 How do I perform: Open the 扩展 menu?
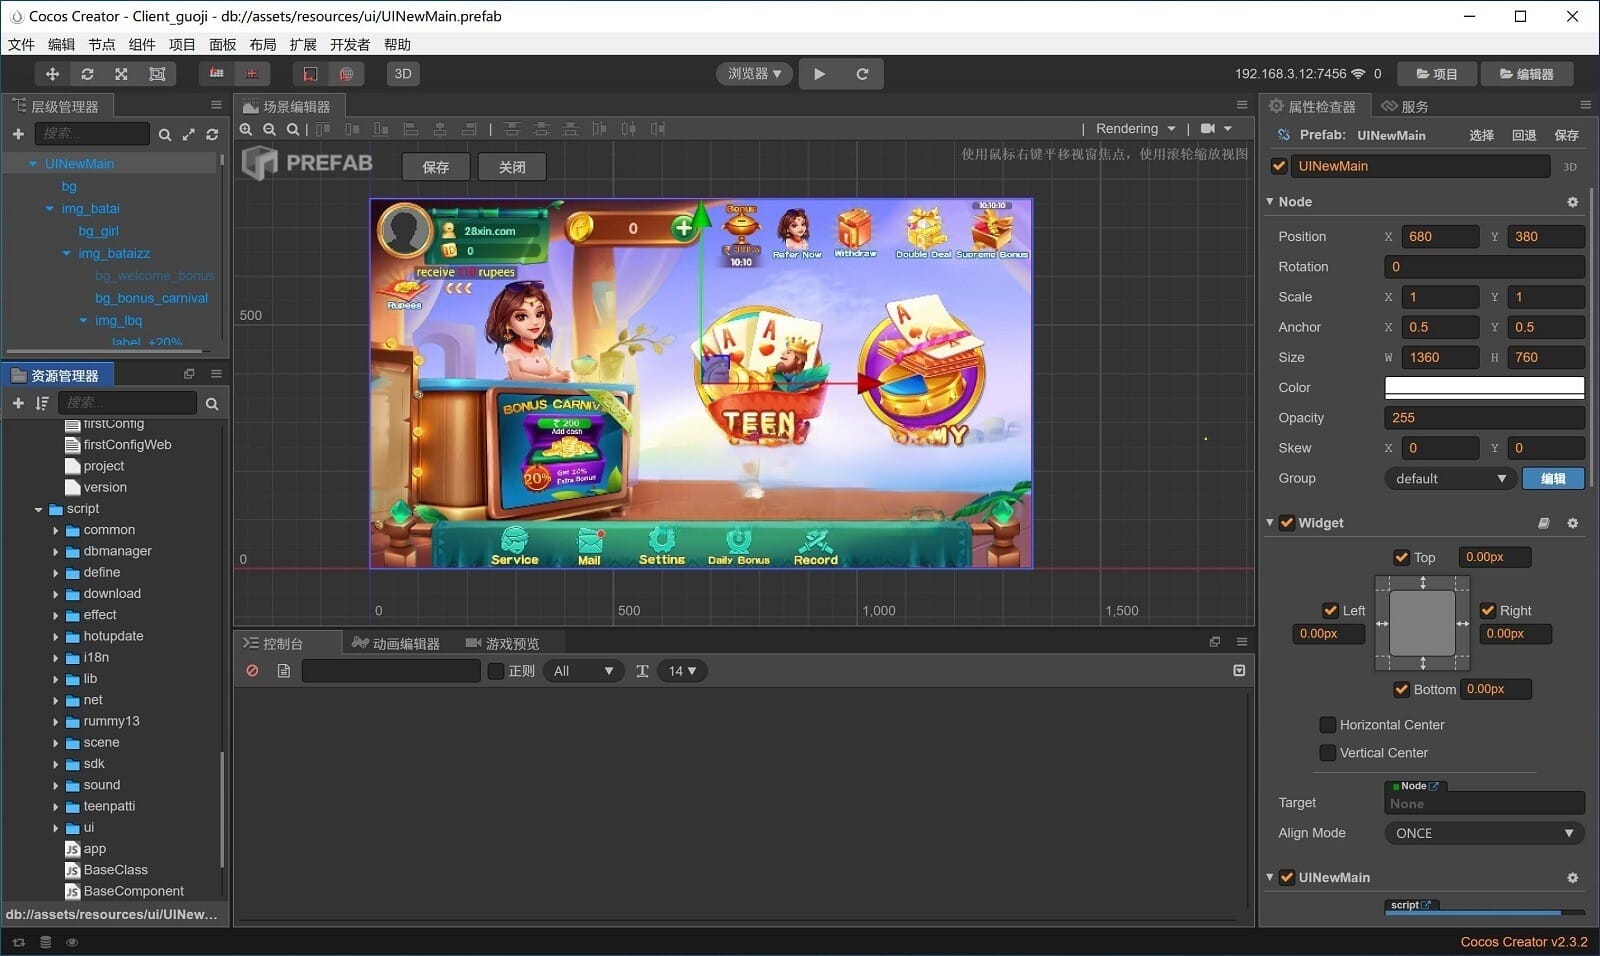[x=303, y=45]
